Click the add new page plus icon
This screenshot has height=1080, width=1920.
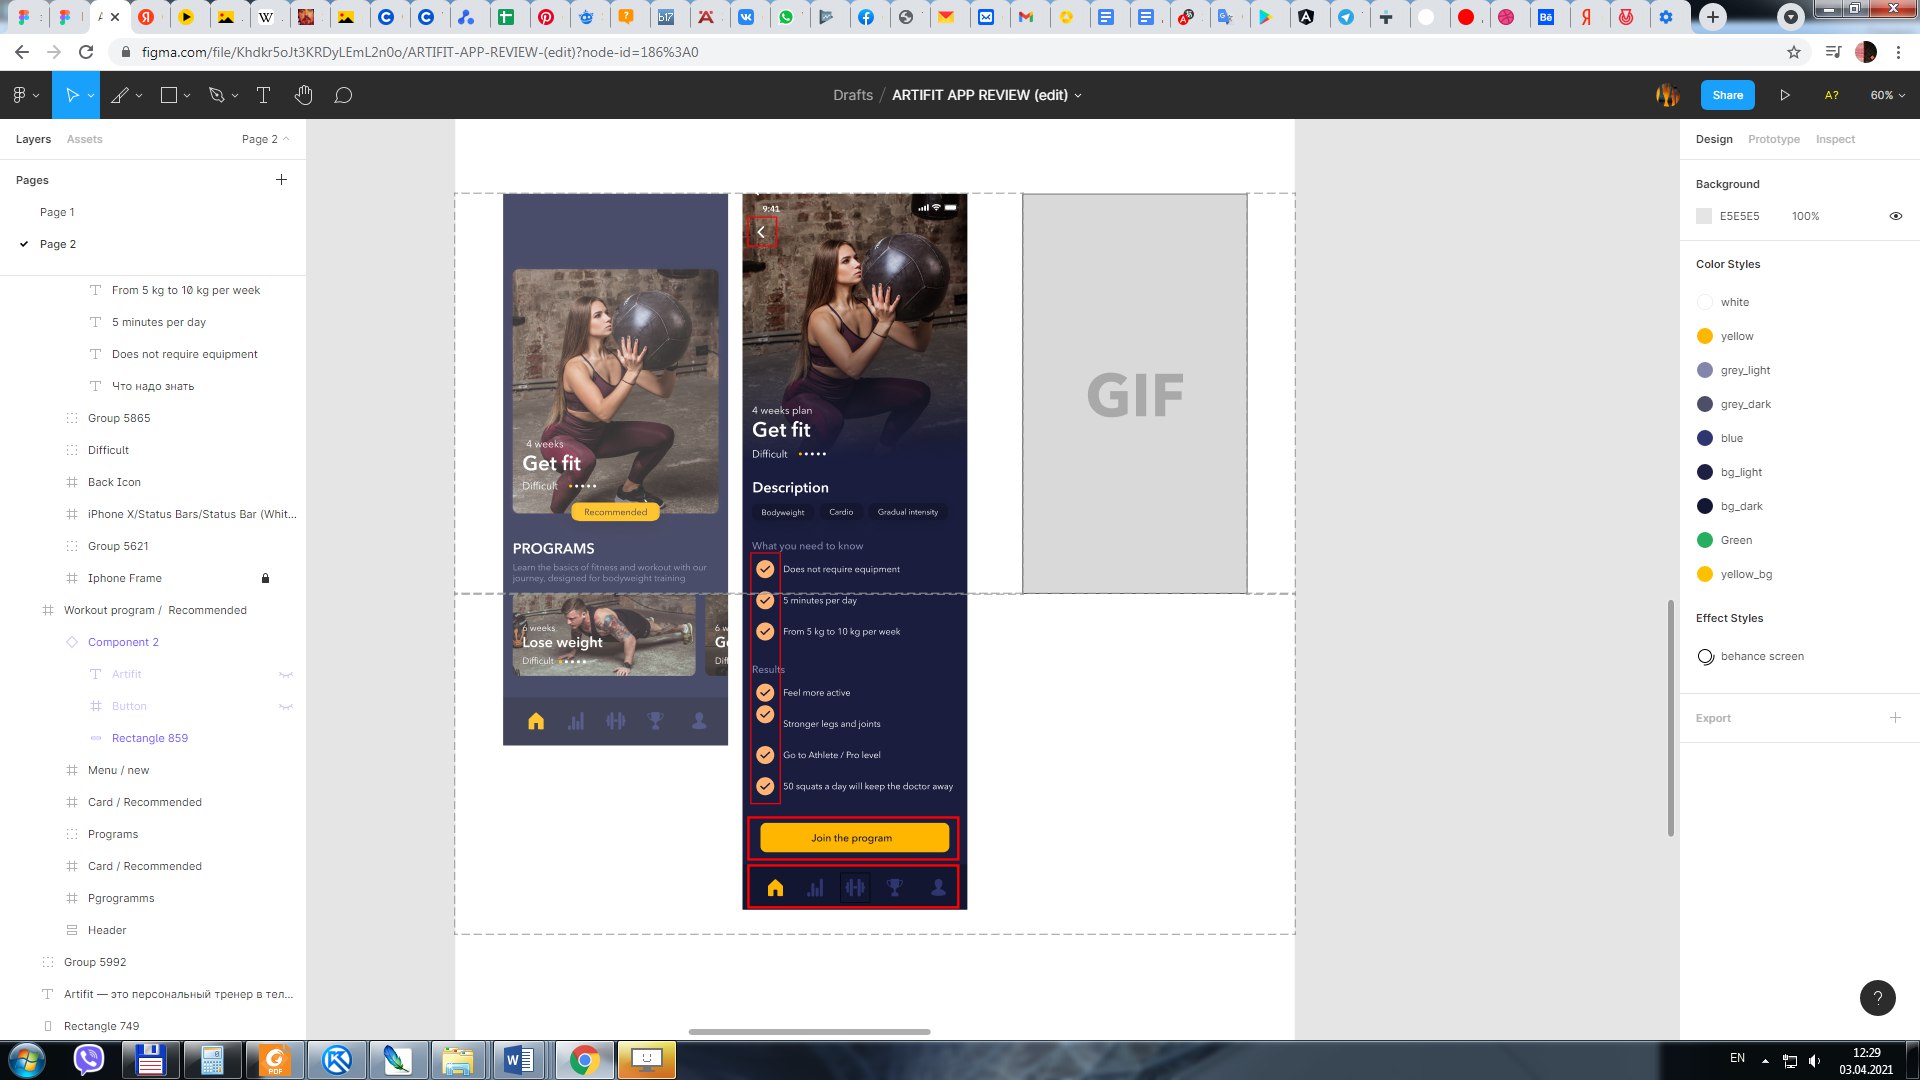[281, 180]
